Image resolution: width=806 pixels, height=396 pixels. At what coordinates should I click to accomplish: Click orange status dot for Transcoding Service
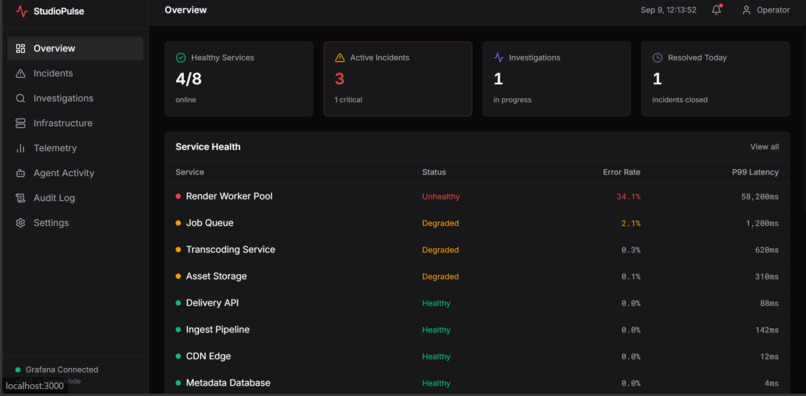click(x=178, y=250)
